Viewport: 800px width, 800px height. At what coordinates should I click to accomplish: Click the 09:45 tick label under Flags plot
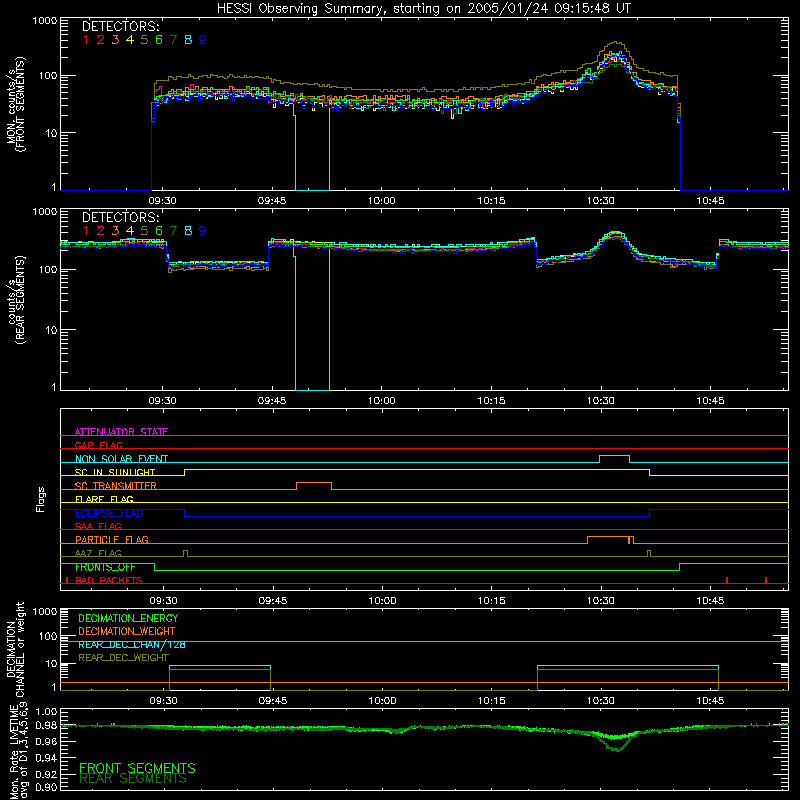(272, 601)
